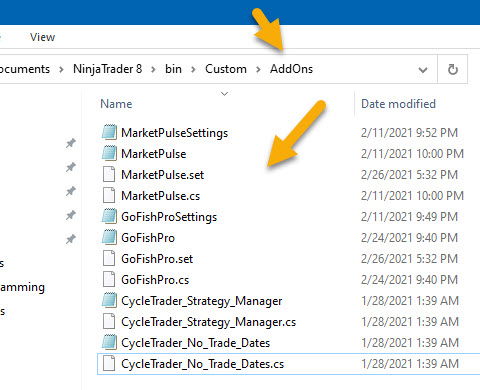Sort files by Name column header
Screen dimensions: 480x390
point(116,104)
